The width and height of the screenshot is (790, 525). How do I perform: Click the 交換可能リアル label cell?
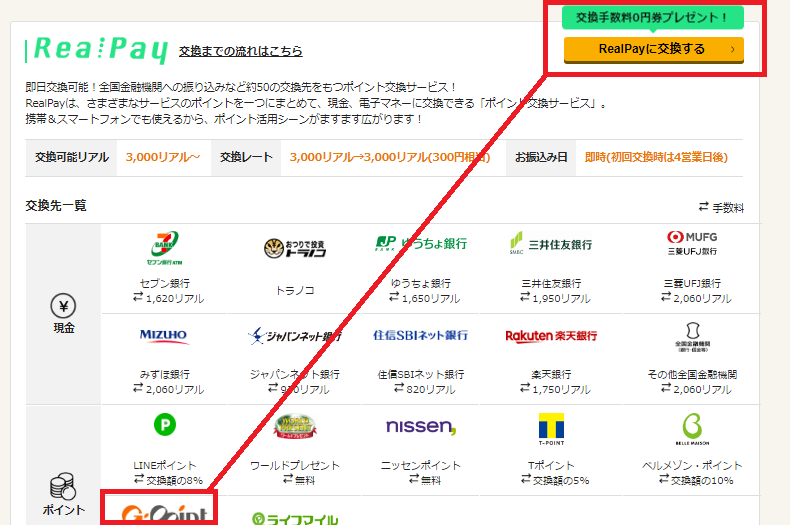(71, 157)
